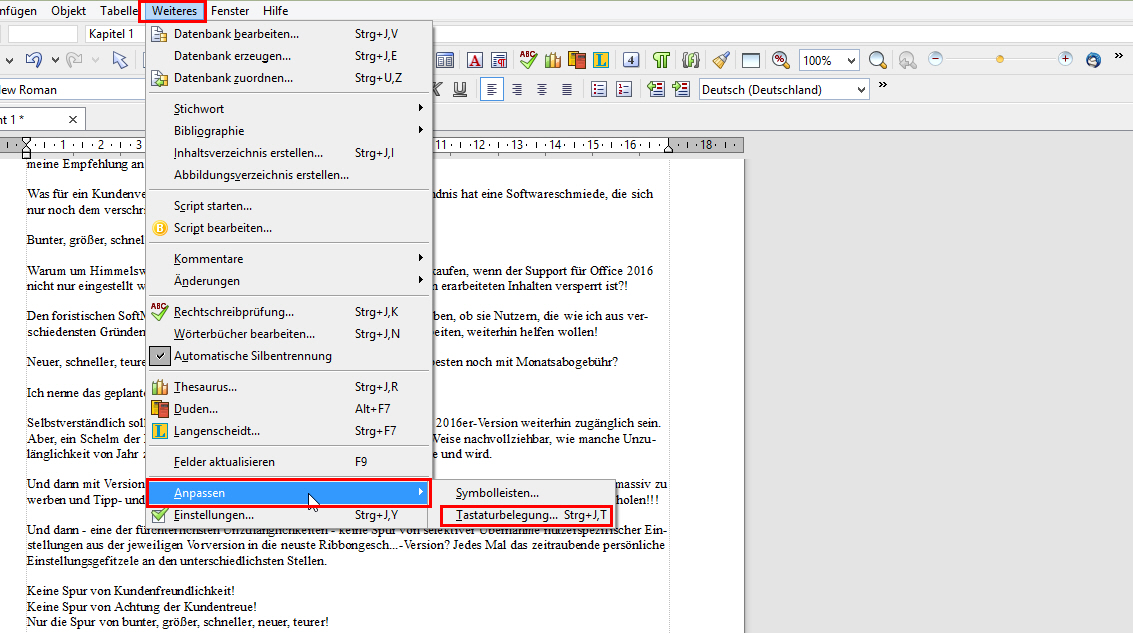Open the thesaurus books icon in toolbar
The image size is (1133, 633).
[x=553, y=60]
